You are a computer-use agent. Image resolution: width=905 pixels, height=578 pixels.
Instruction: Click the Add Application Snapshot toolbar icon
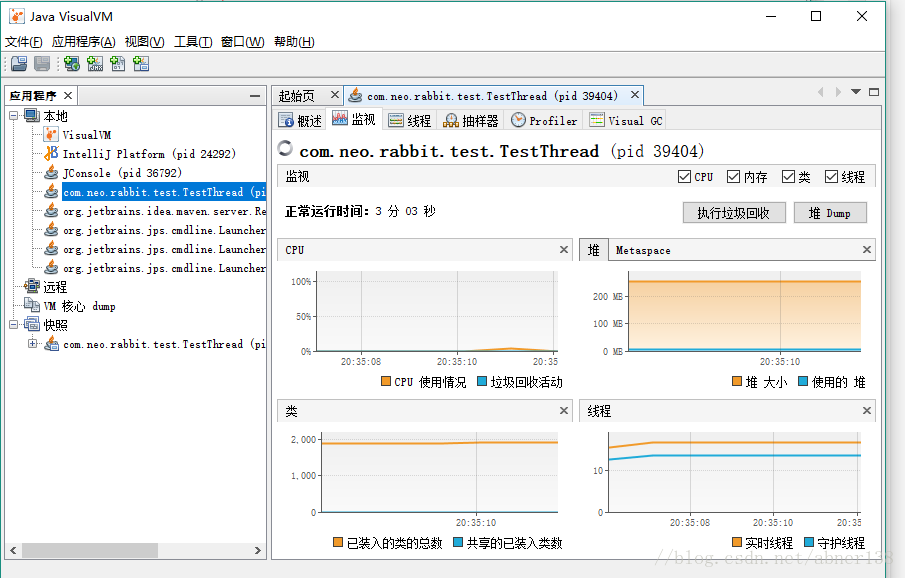tap(141, 64)
